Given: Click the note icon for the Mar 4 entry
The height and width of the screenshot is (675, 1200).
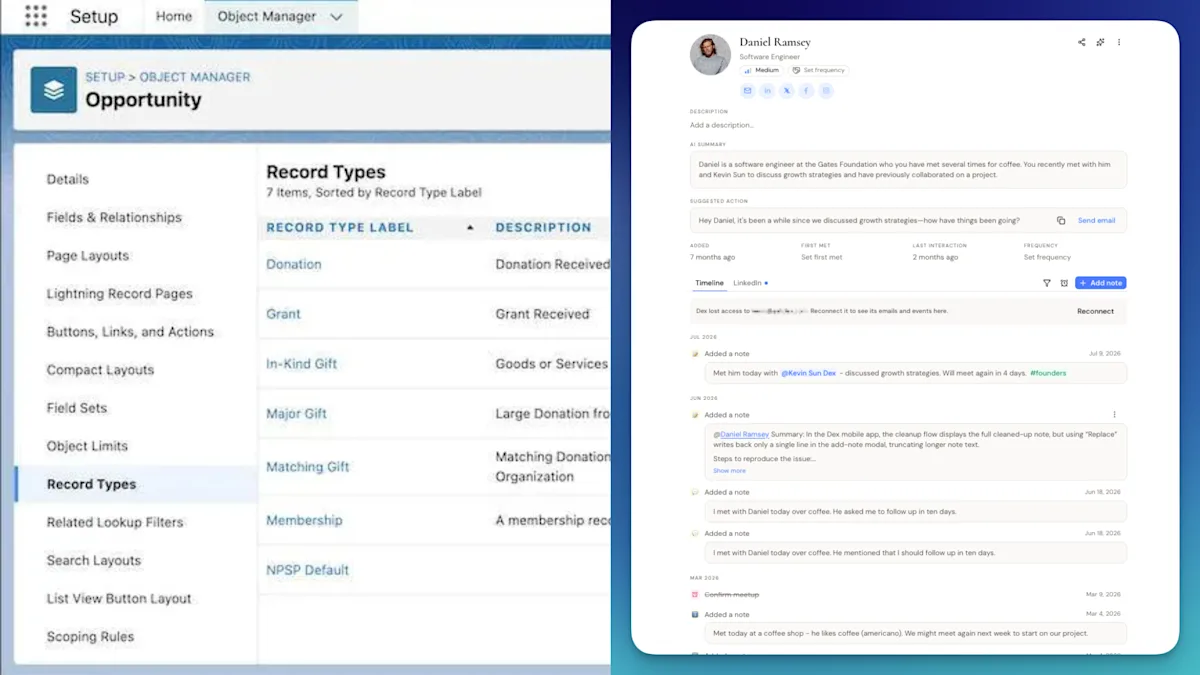Looking at the screenshot, I should (695, 615).
